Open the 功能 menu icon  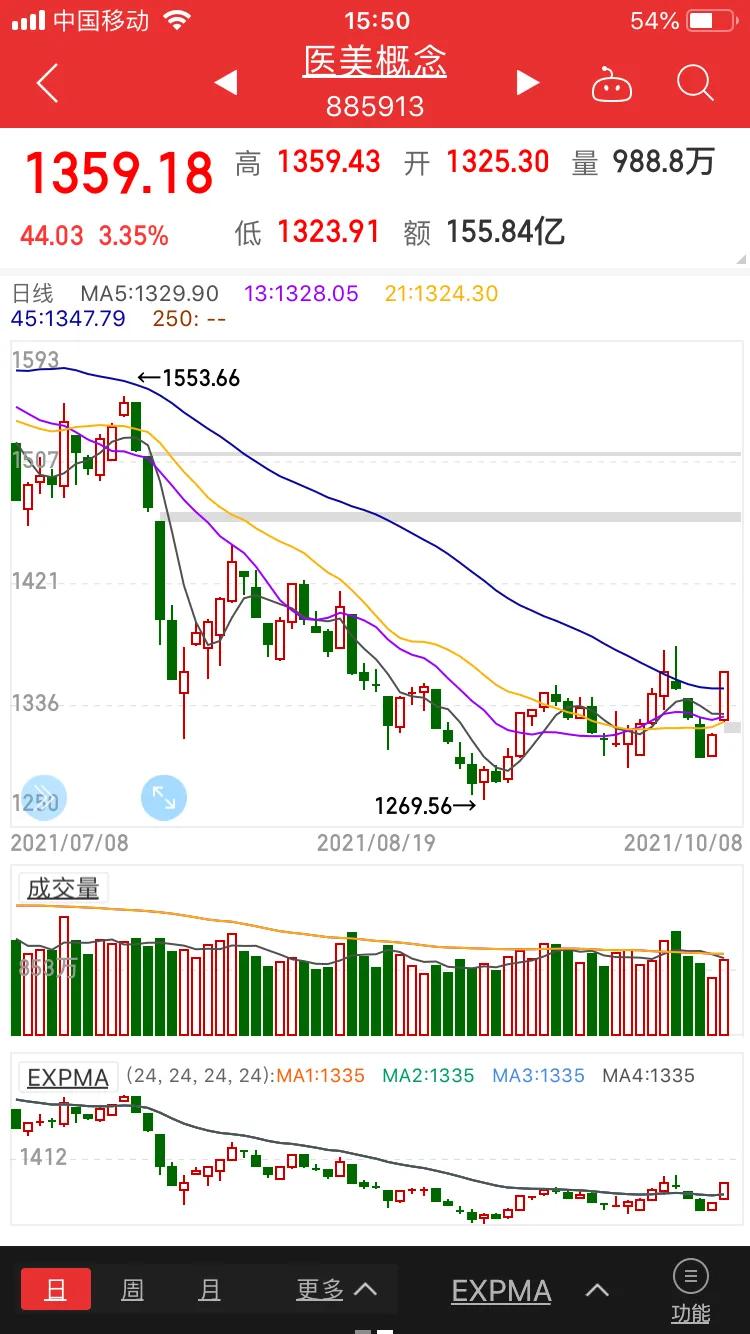pos(691,1290)
